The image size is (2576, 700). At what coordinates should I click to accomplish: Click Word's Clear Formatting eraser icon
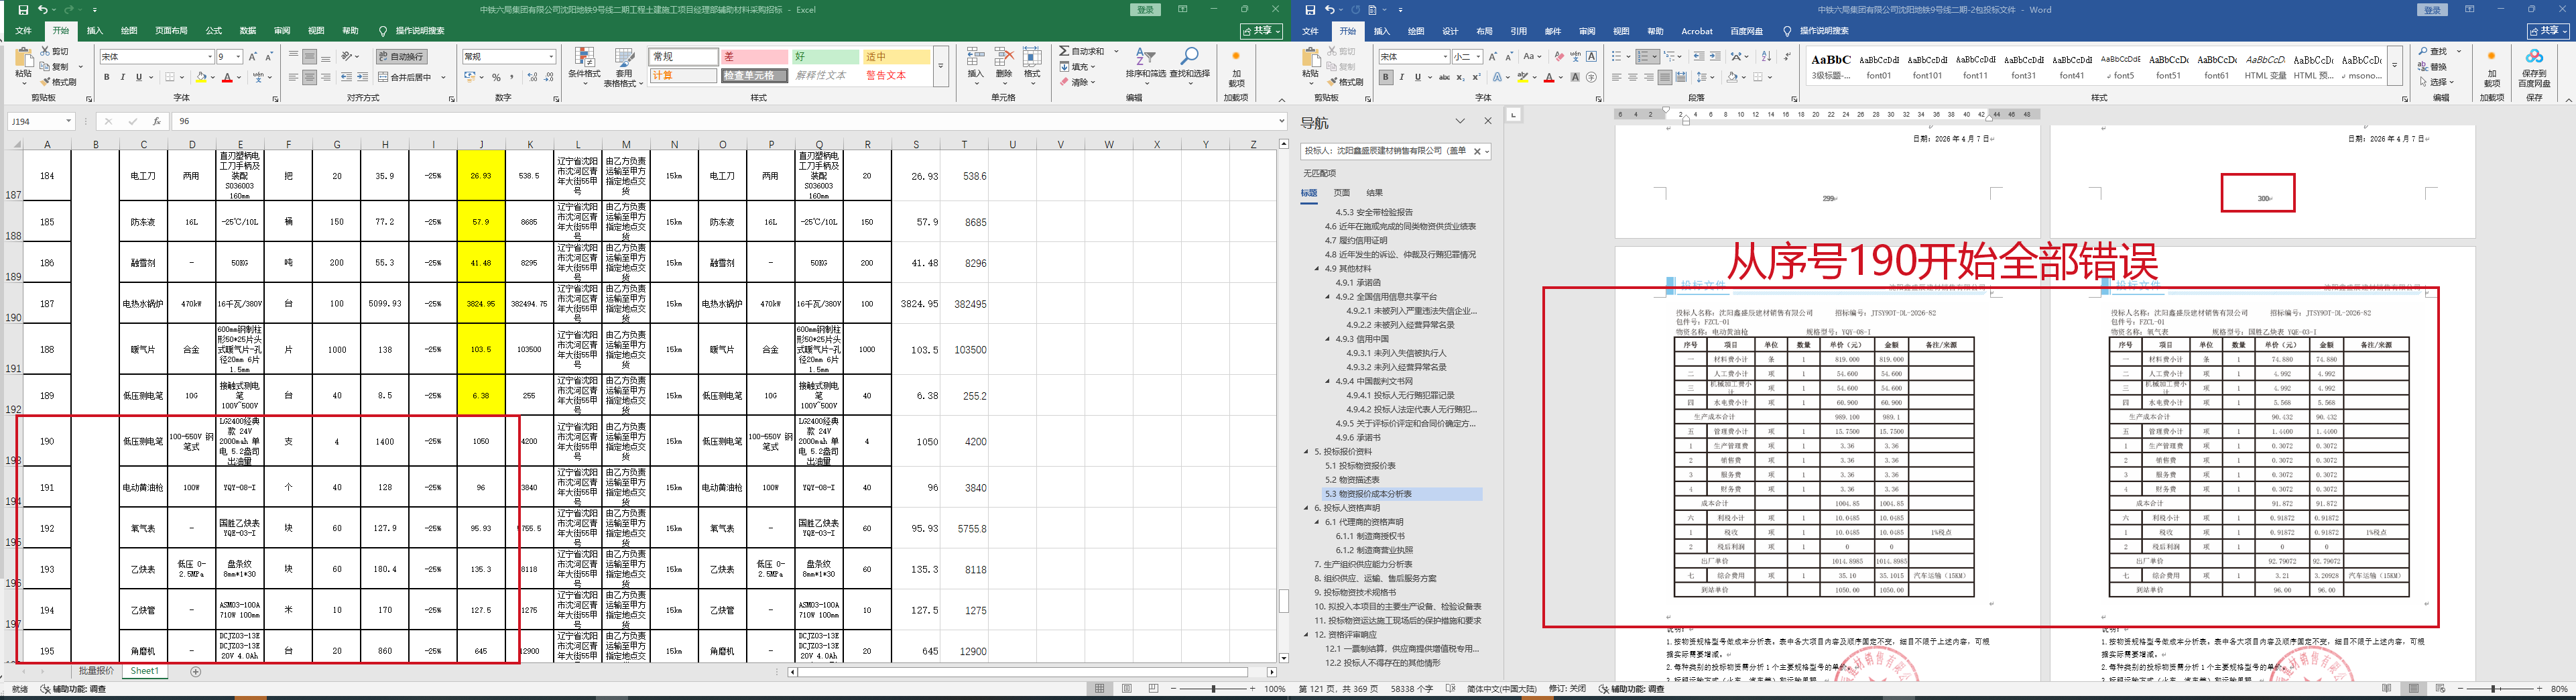click(x=1561, y=57)
